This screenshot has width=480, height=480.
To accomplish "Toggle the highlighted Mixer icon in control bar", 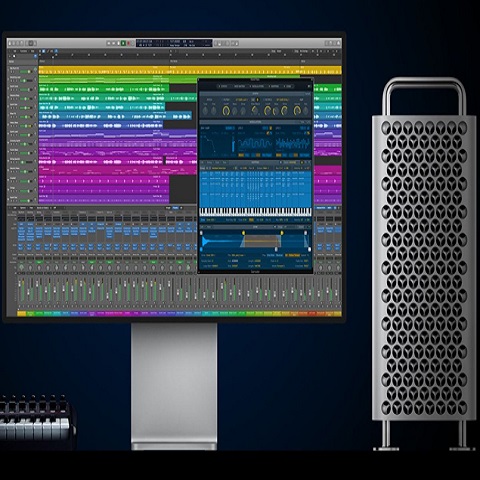I will coord(31,43).
